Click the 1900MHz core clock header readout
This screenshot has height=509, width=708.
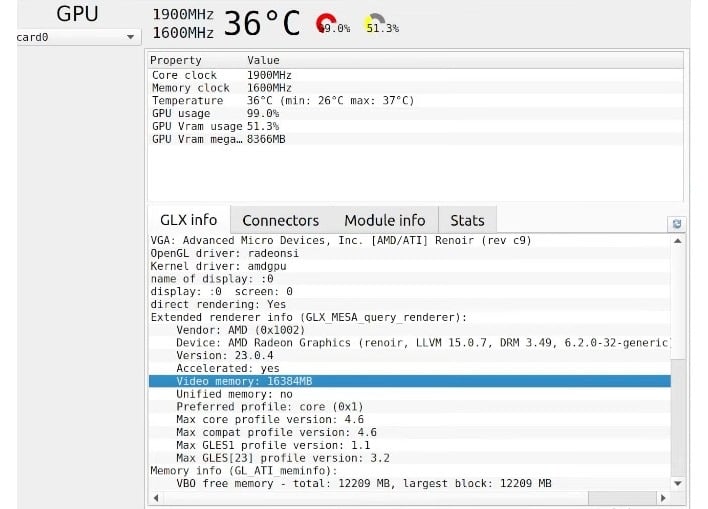[183, 14]
